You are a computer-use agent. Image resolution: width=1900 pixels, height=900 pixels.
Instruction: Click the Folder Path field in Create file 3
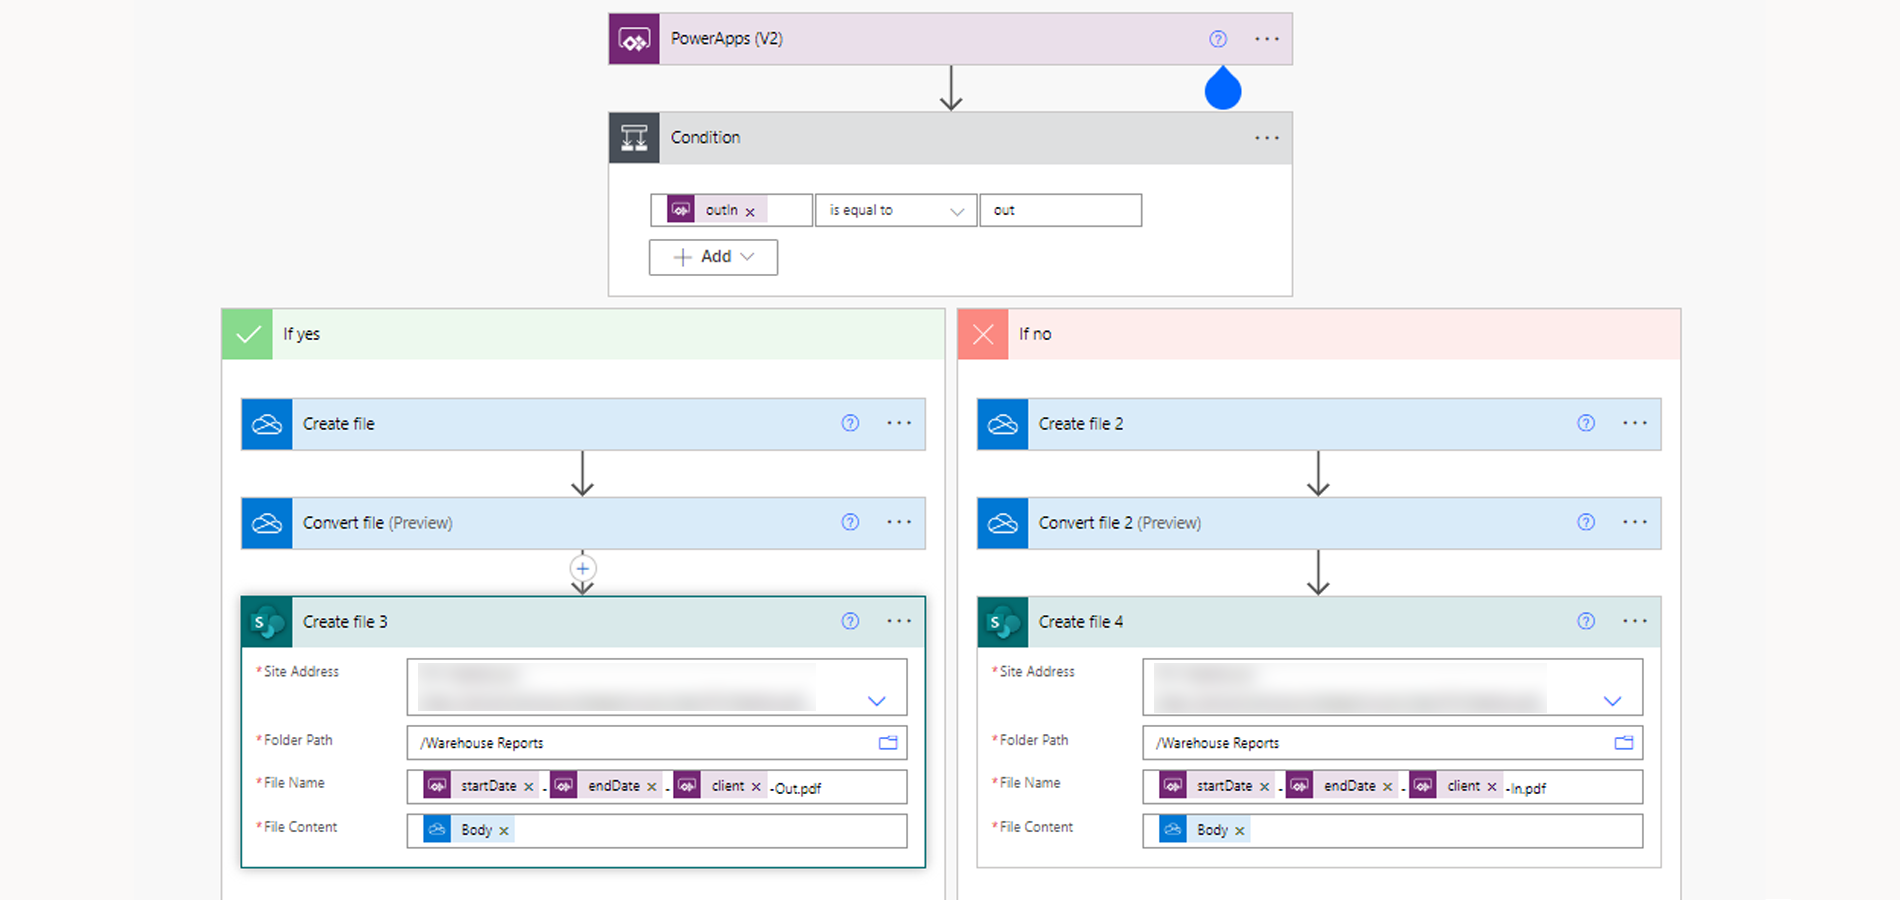pos(657,743)
